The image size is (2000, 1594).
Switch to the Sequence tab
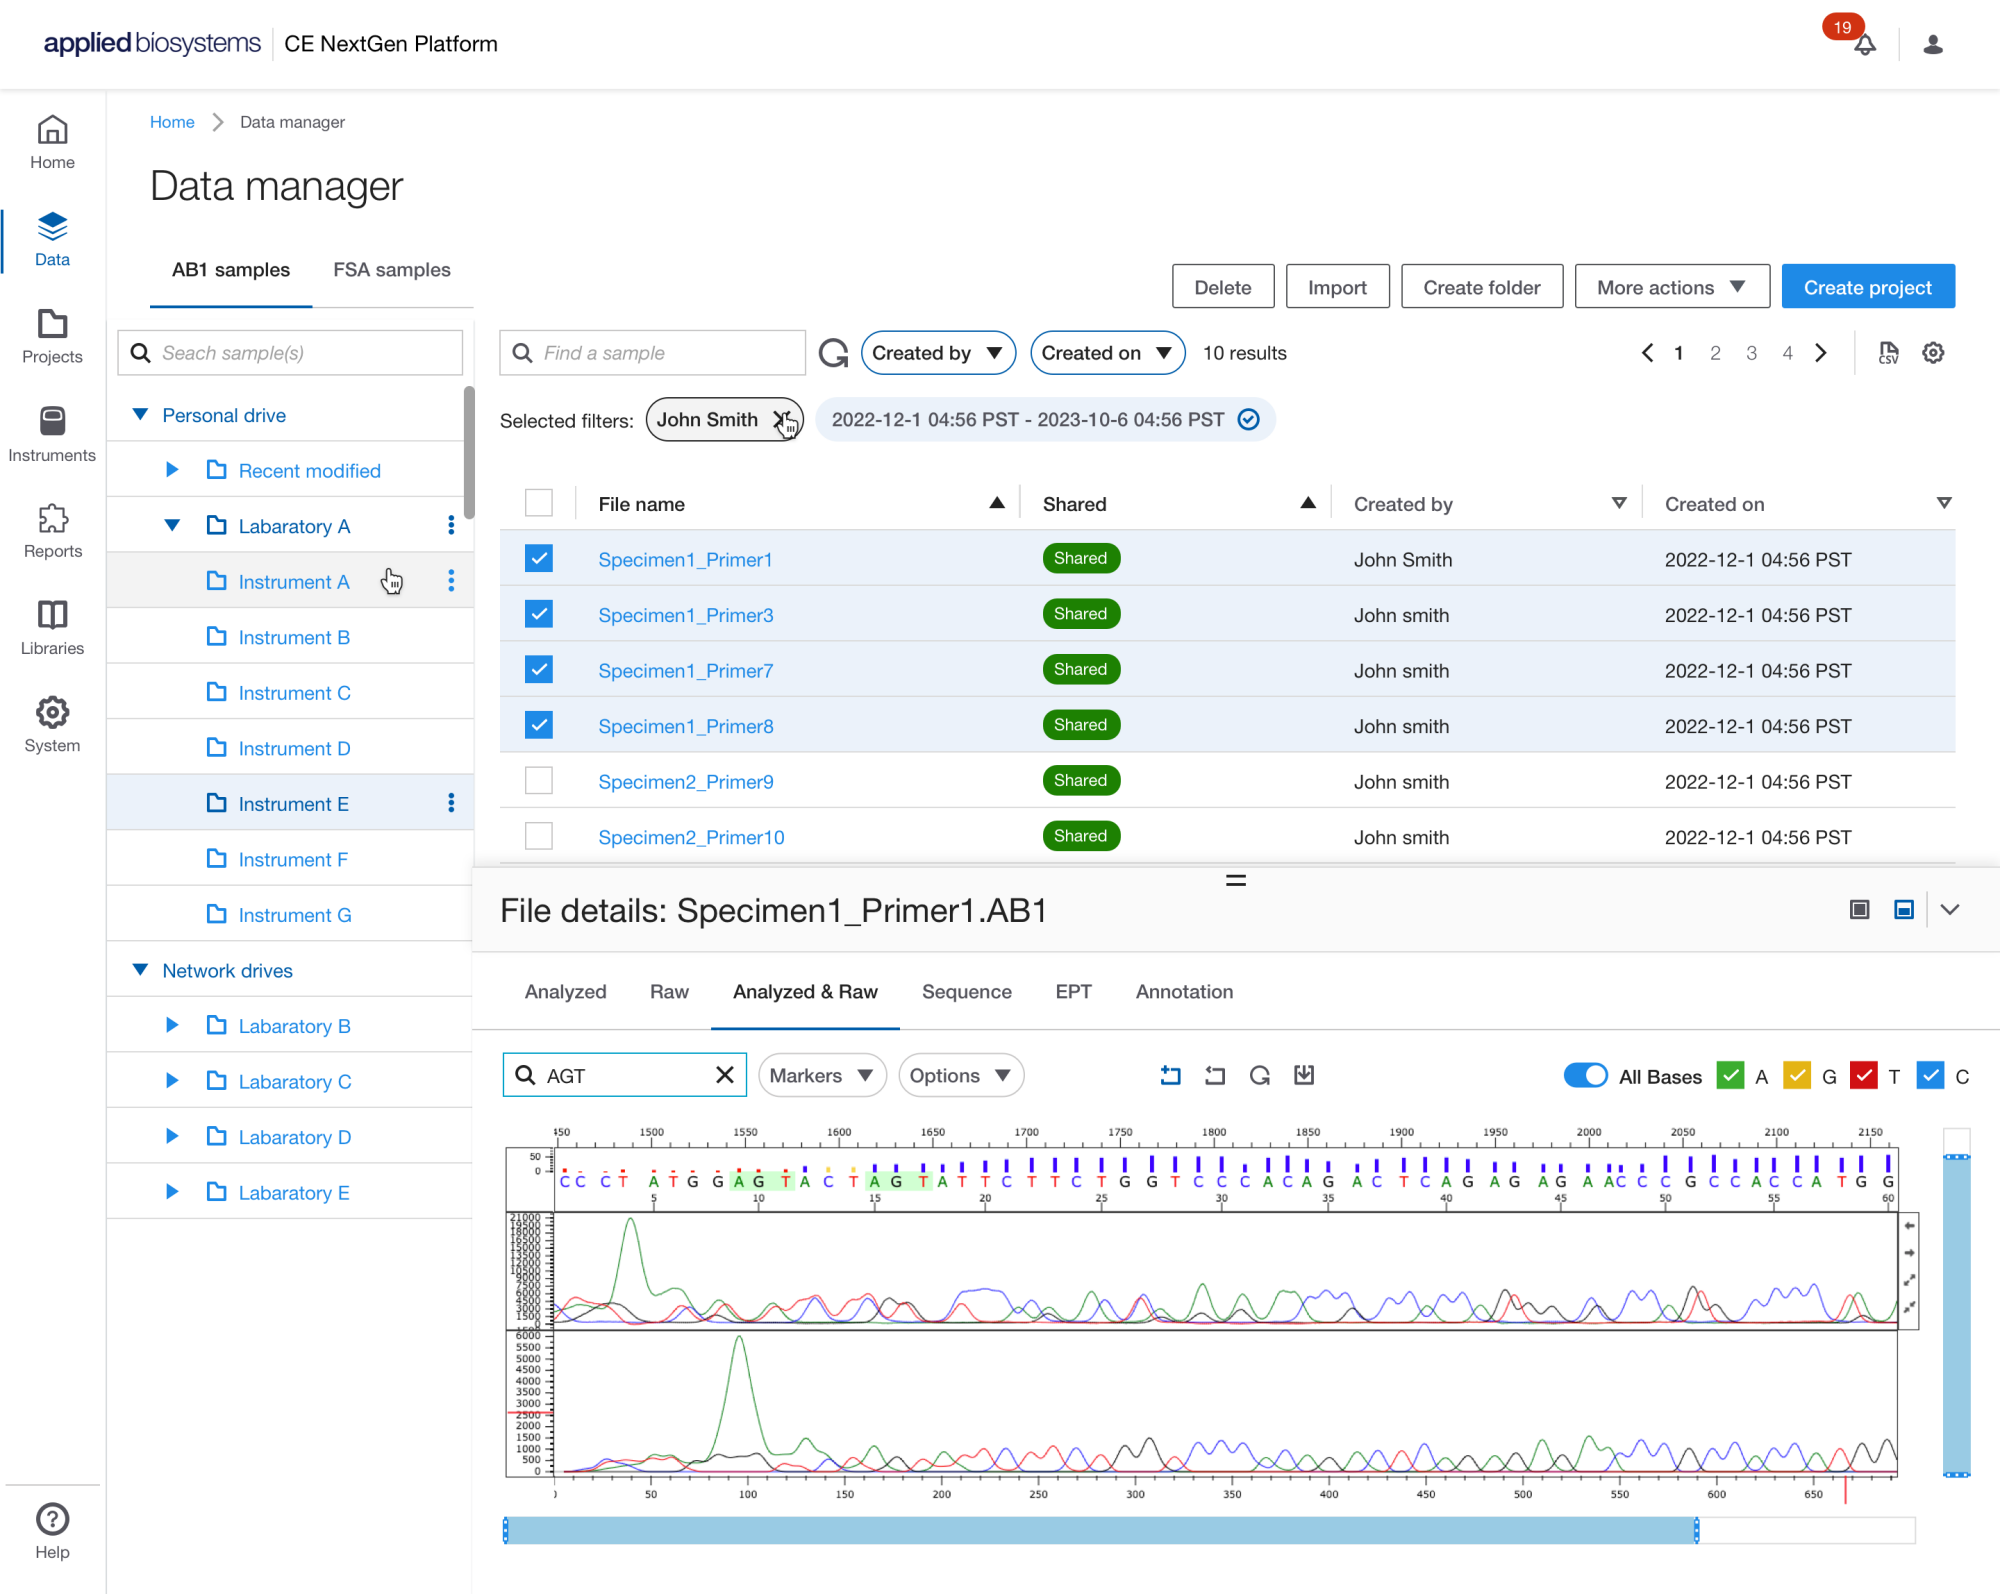point(966,991)
